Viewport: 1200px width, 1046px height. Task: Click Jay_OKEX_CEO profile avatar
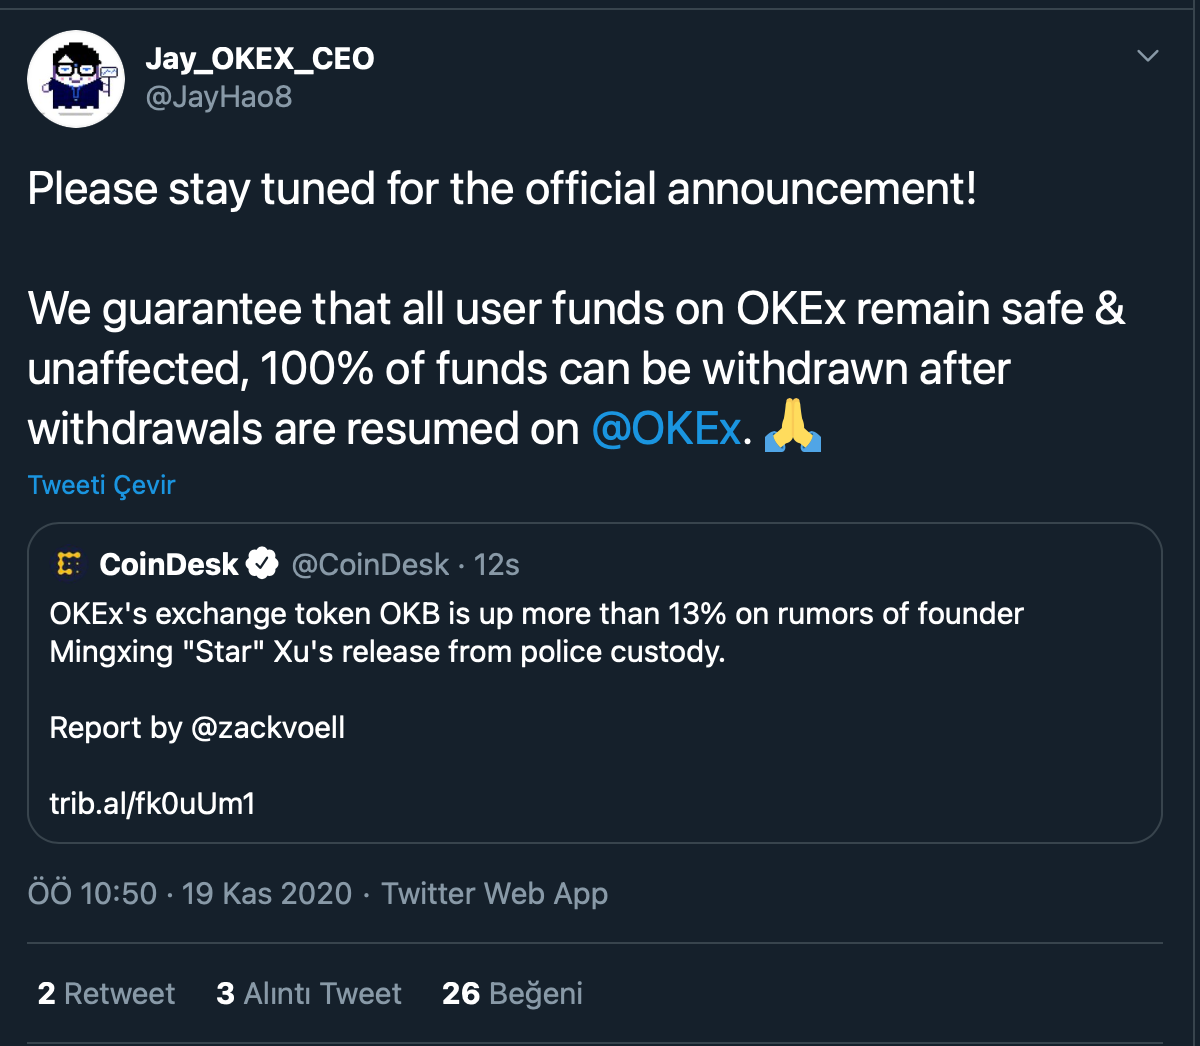click(76, 79)
